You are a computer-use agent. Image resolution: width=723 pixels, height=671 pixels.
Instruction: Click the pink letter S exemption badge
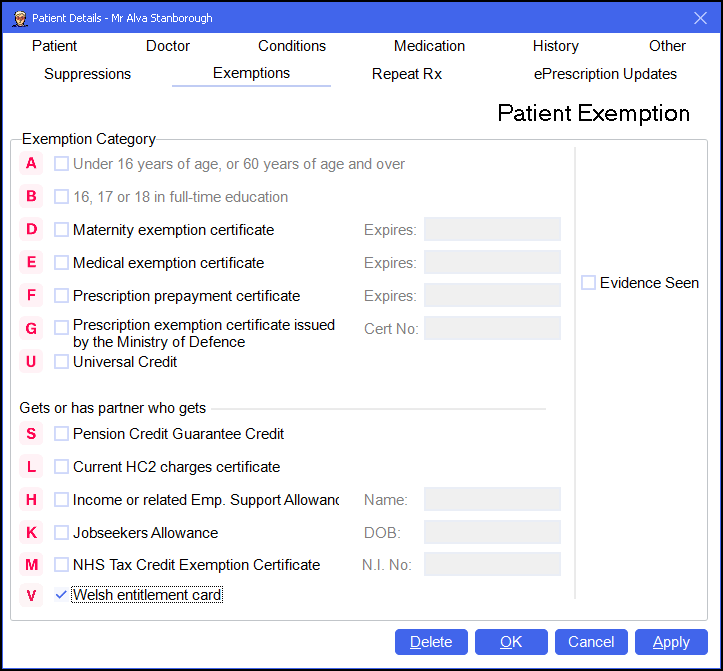point(32,434)
